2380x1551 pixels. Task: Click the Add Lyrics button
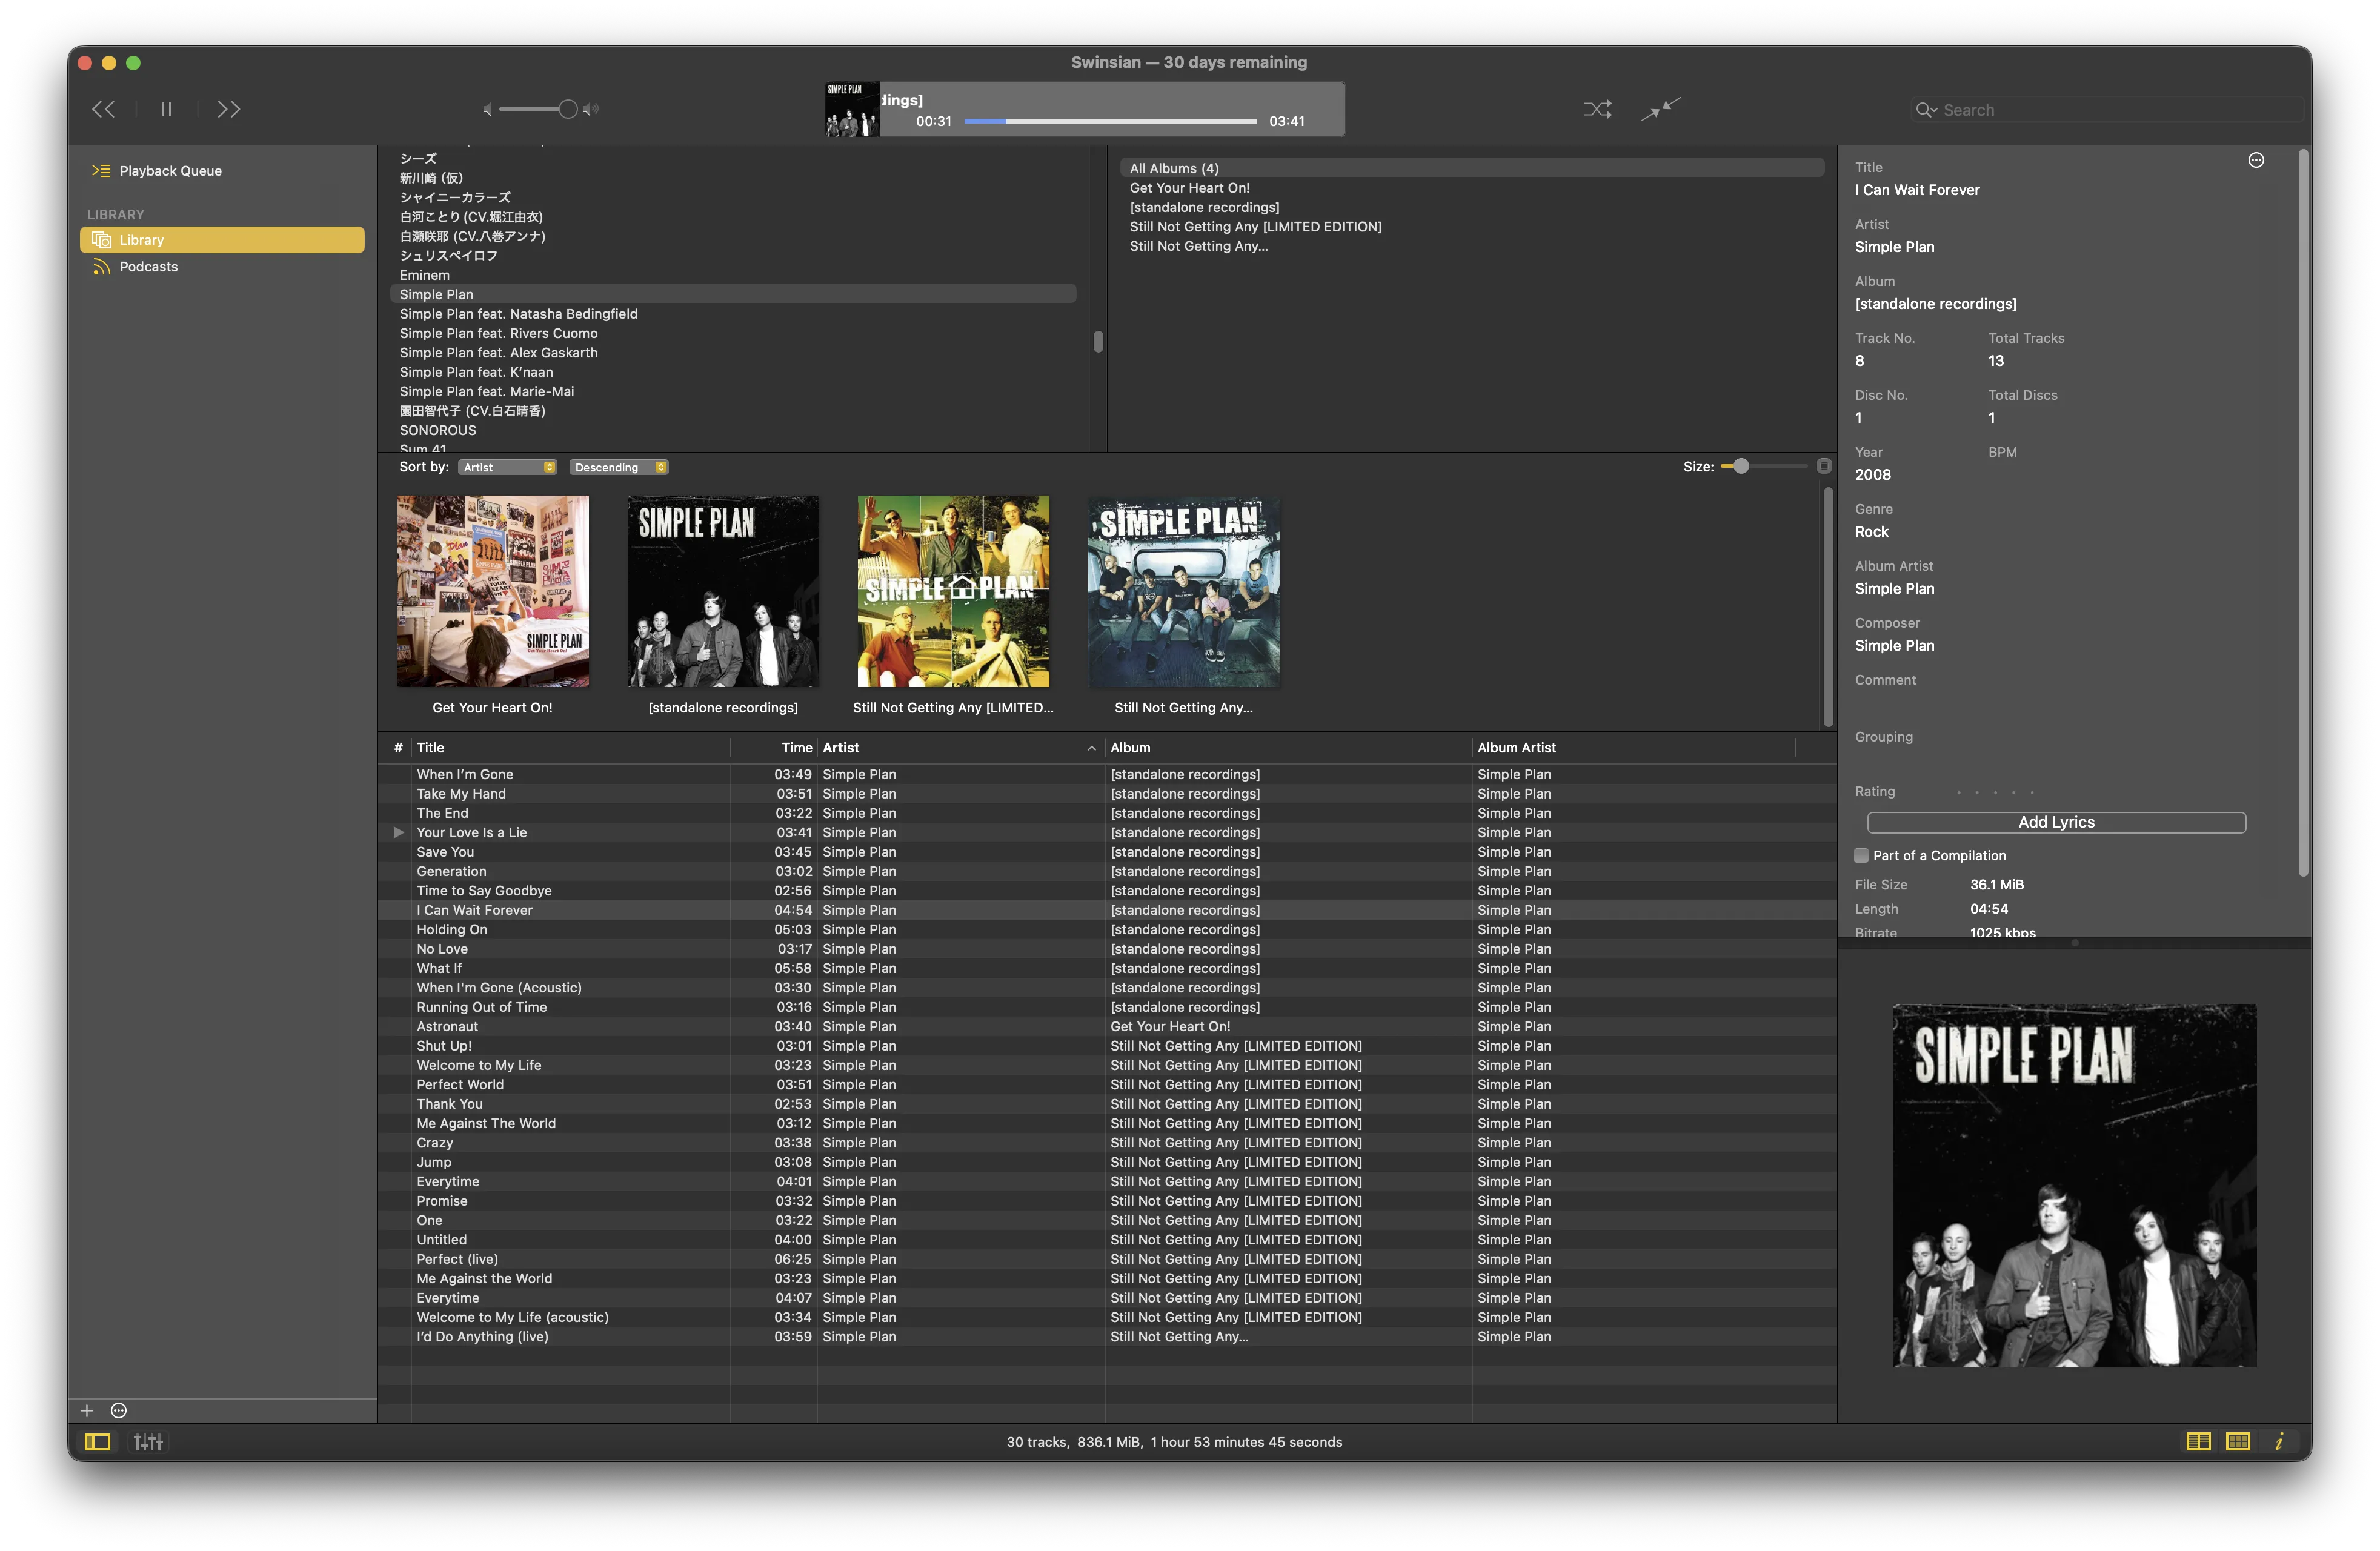[2056, 822]
